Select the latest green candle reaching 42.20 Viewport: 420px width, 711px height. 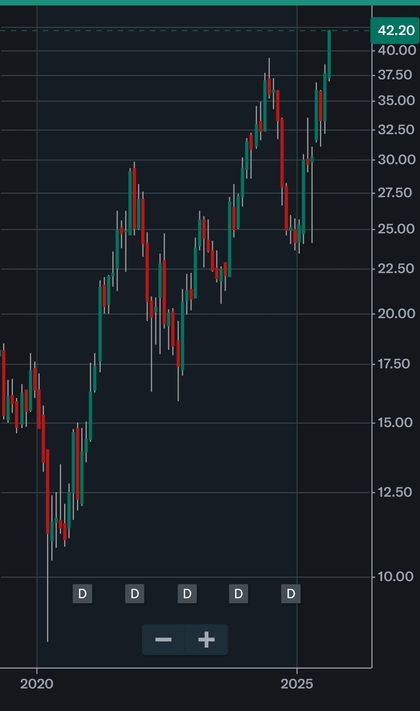pos(329,54)
